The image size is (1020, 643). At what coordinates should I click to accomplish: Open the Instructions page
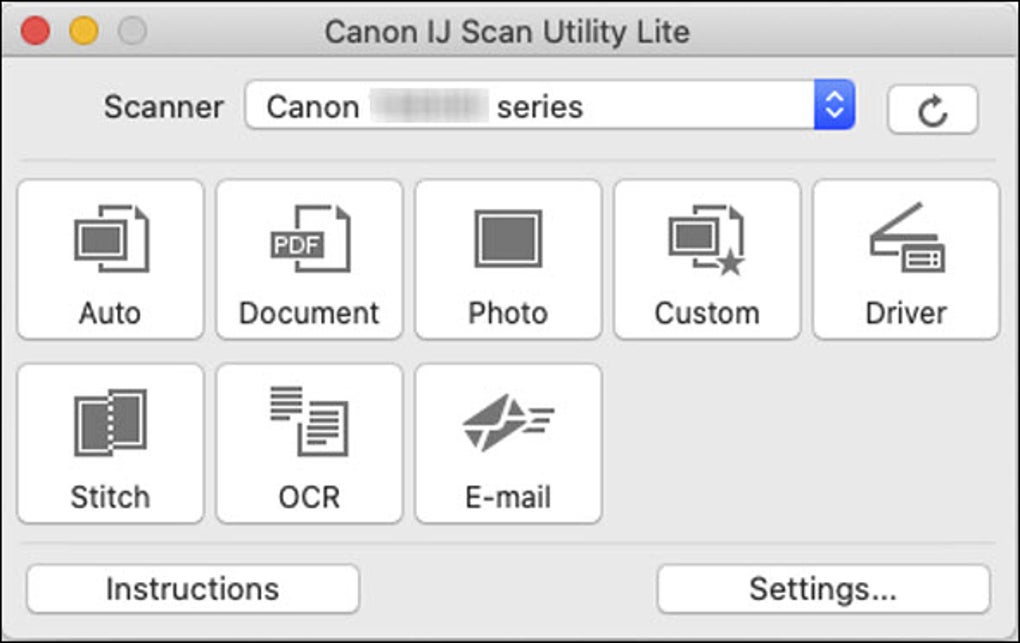(x=193, y=588)
